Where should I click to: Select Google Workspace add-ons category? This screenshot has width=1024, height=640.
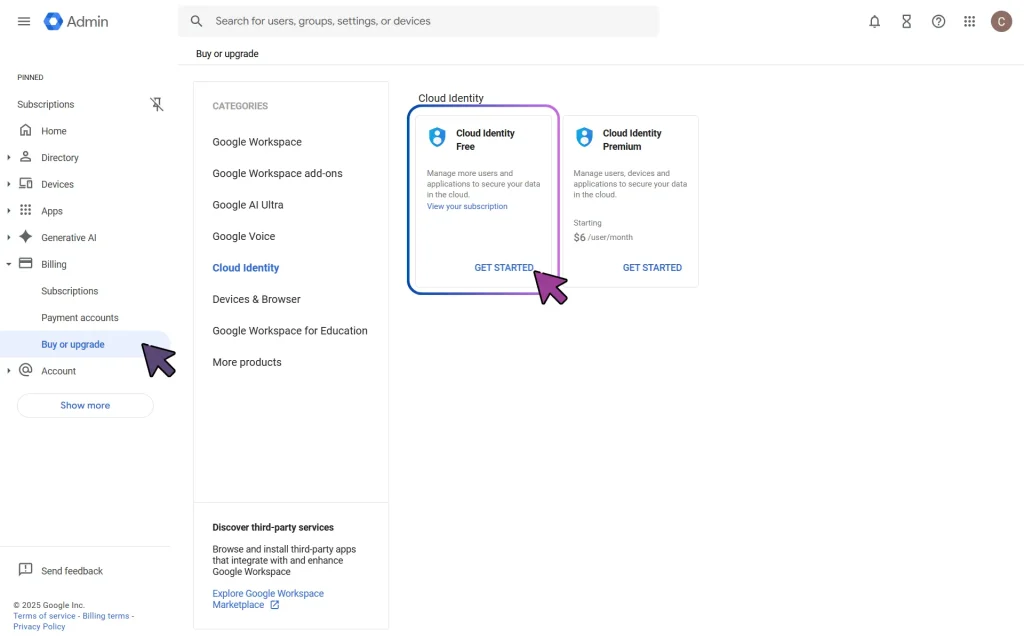tap(277, 173)
